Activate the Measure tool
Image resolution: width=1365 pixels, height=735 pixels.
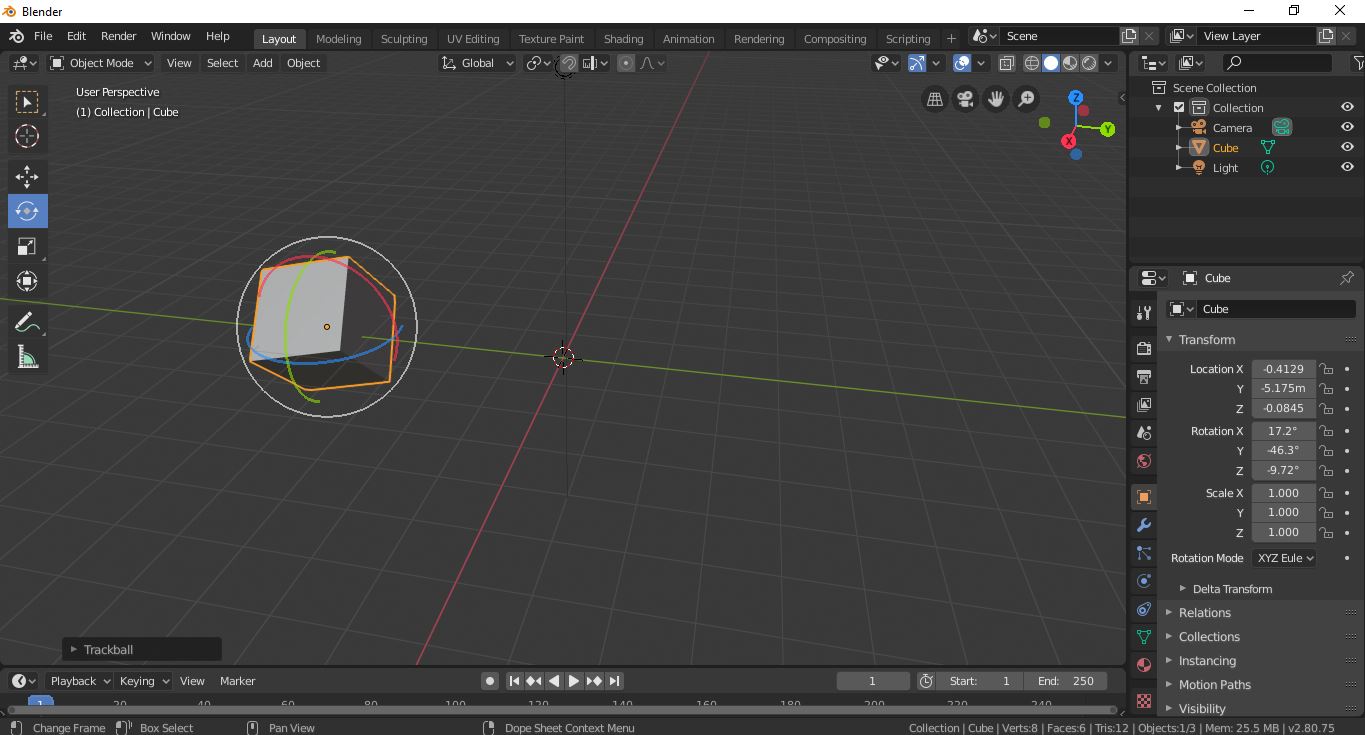(x=27, y=356)
